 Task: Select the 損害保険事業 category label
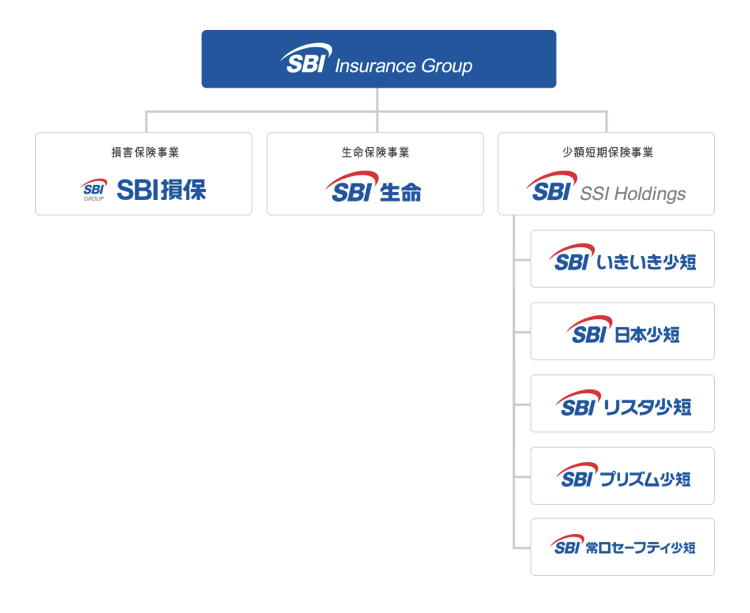coord(144,153)
